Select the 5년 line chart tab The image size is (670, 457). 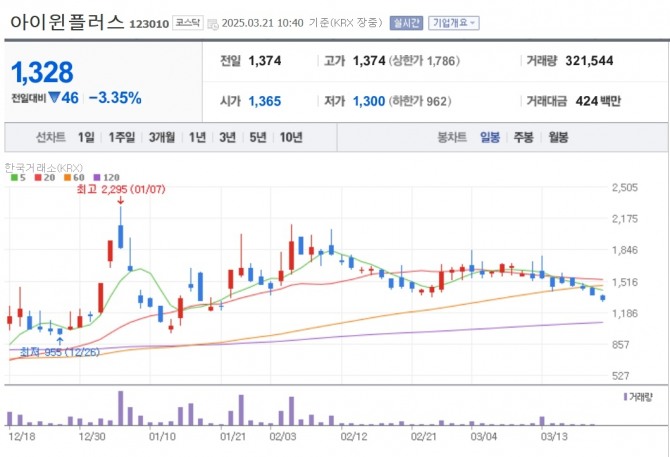(x=258, y=138)
